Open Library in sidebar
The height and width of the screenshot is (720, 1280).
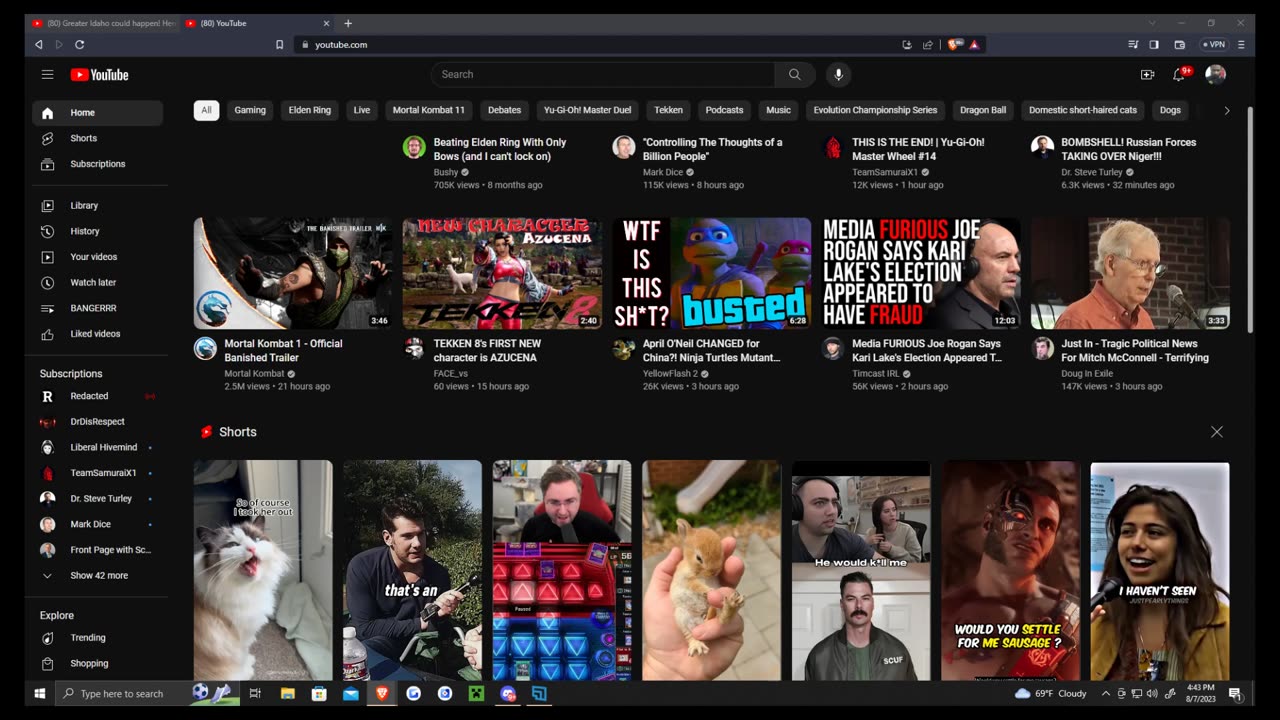(x=98, y=205)
